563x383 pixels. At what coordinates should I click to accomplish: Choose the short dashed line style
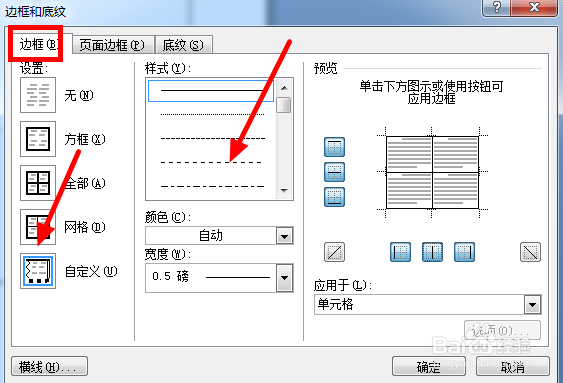pyautogui.click(x=212, y=138)
